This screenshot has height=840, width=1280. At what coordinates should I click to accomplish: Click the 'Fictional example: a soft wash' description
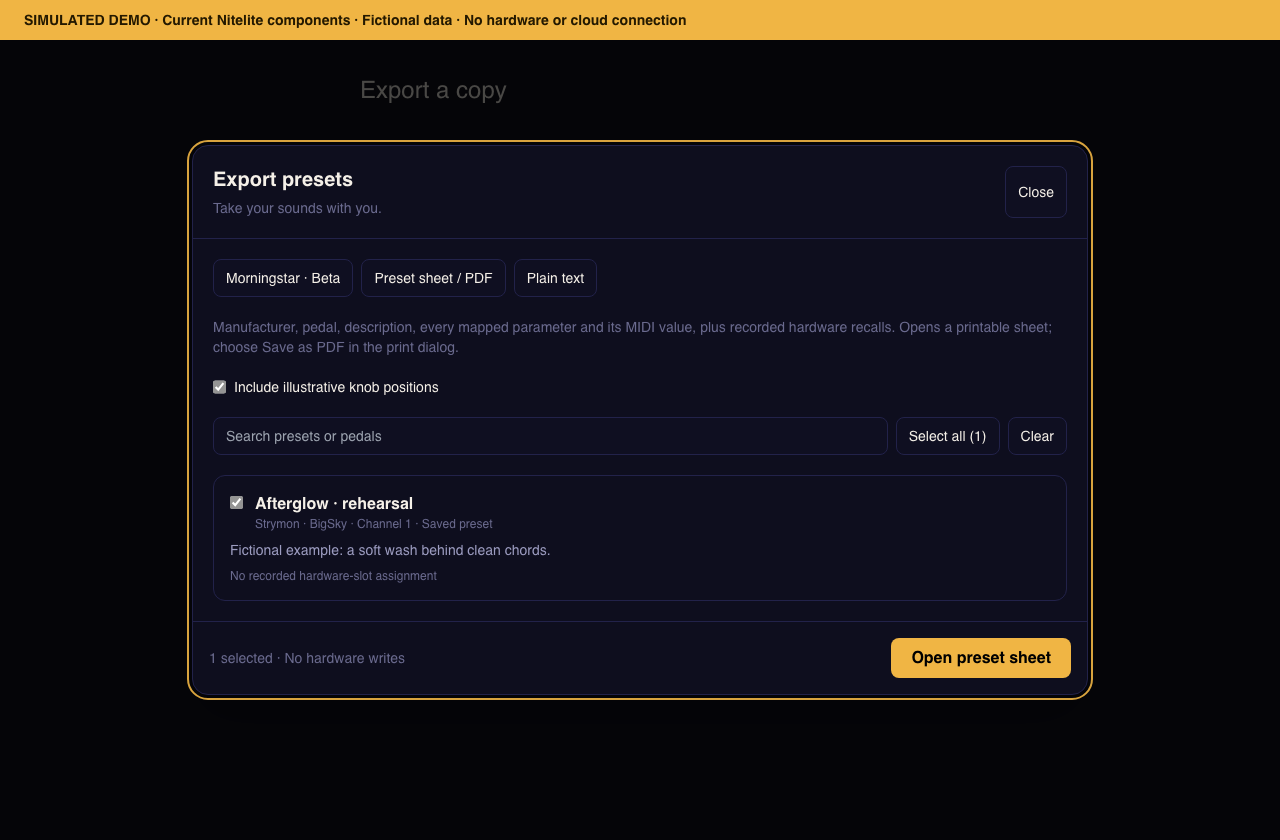[390, 550]
